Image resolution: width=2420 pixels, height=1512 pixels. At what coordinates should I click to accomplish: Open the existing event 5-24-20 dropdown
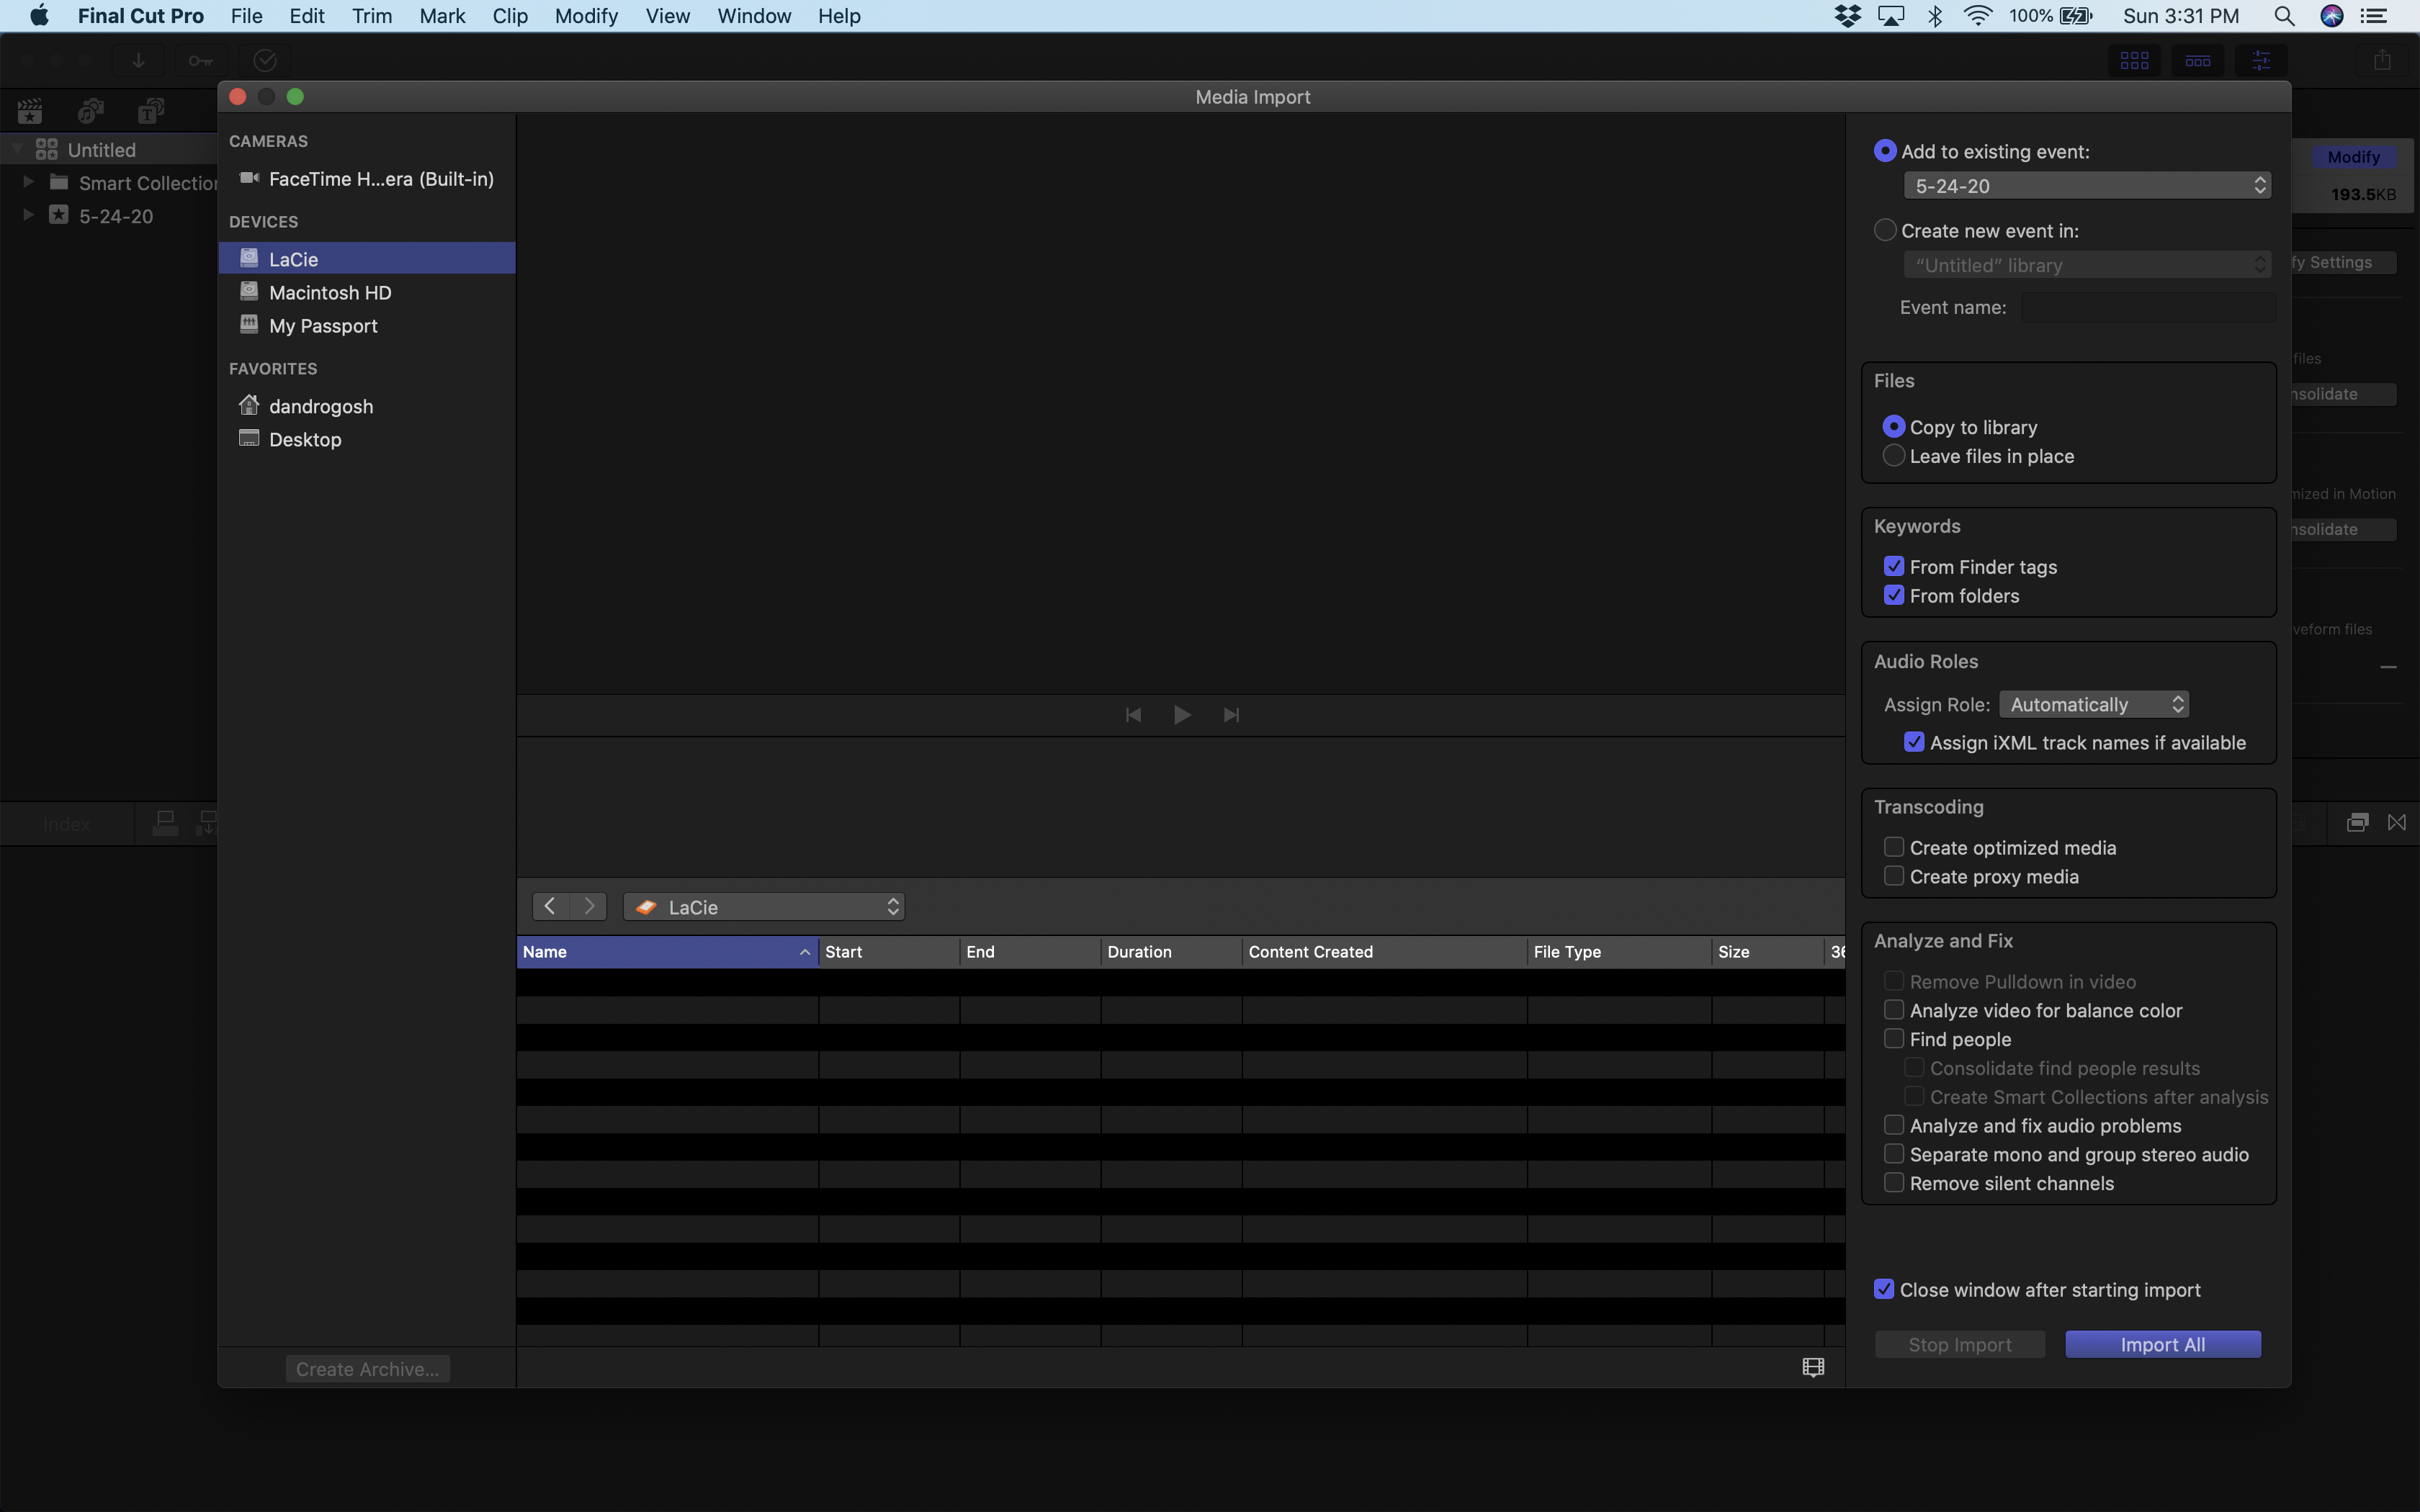(x=2086, y=186)
